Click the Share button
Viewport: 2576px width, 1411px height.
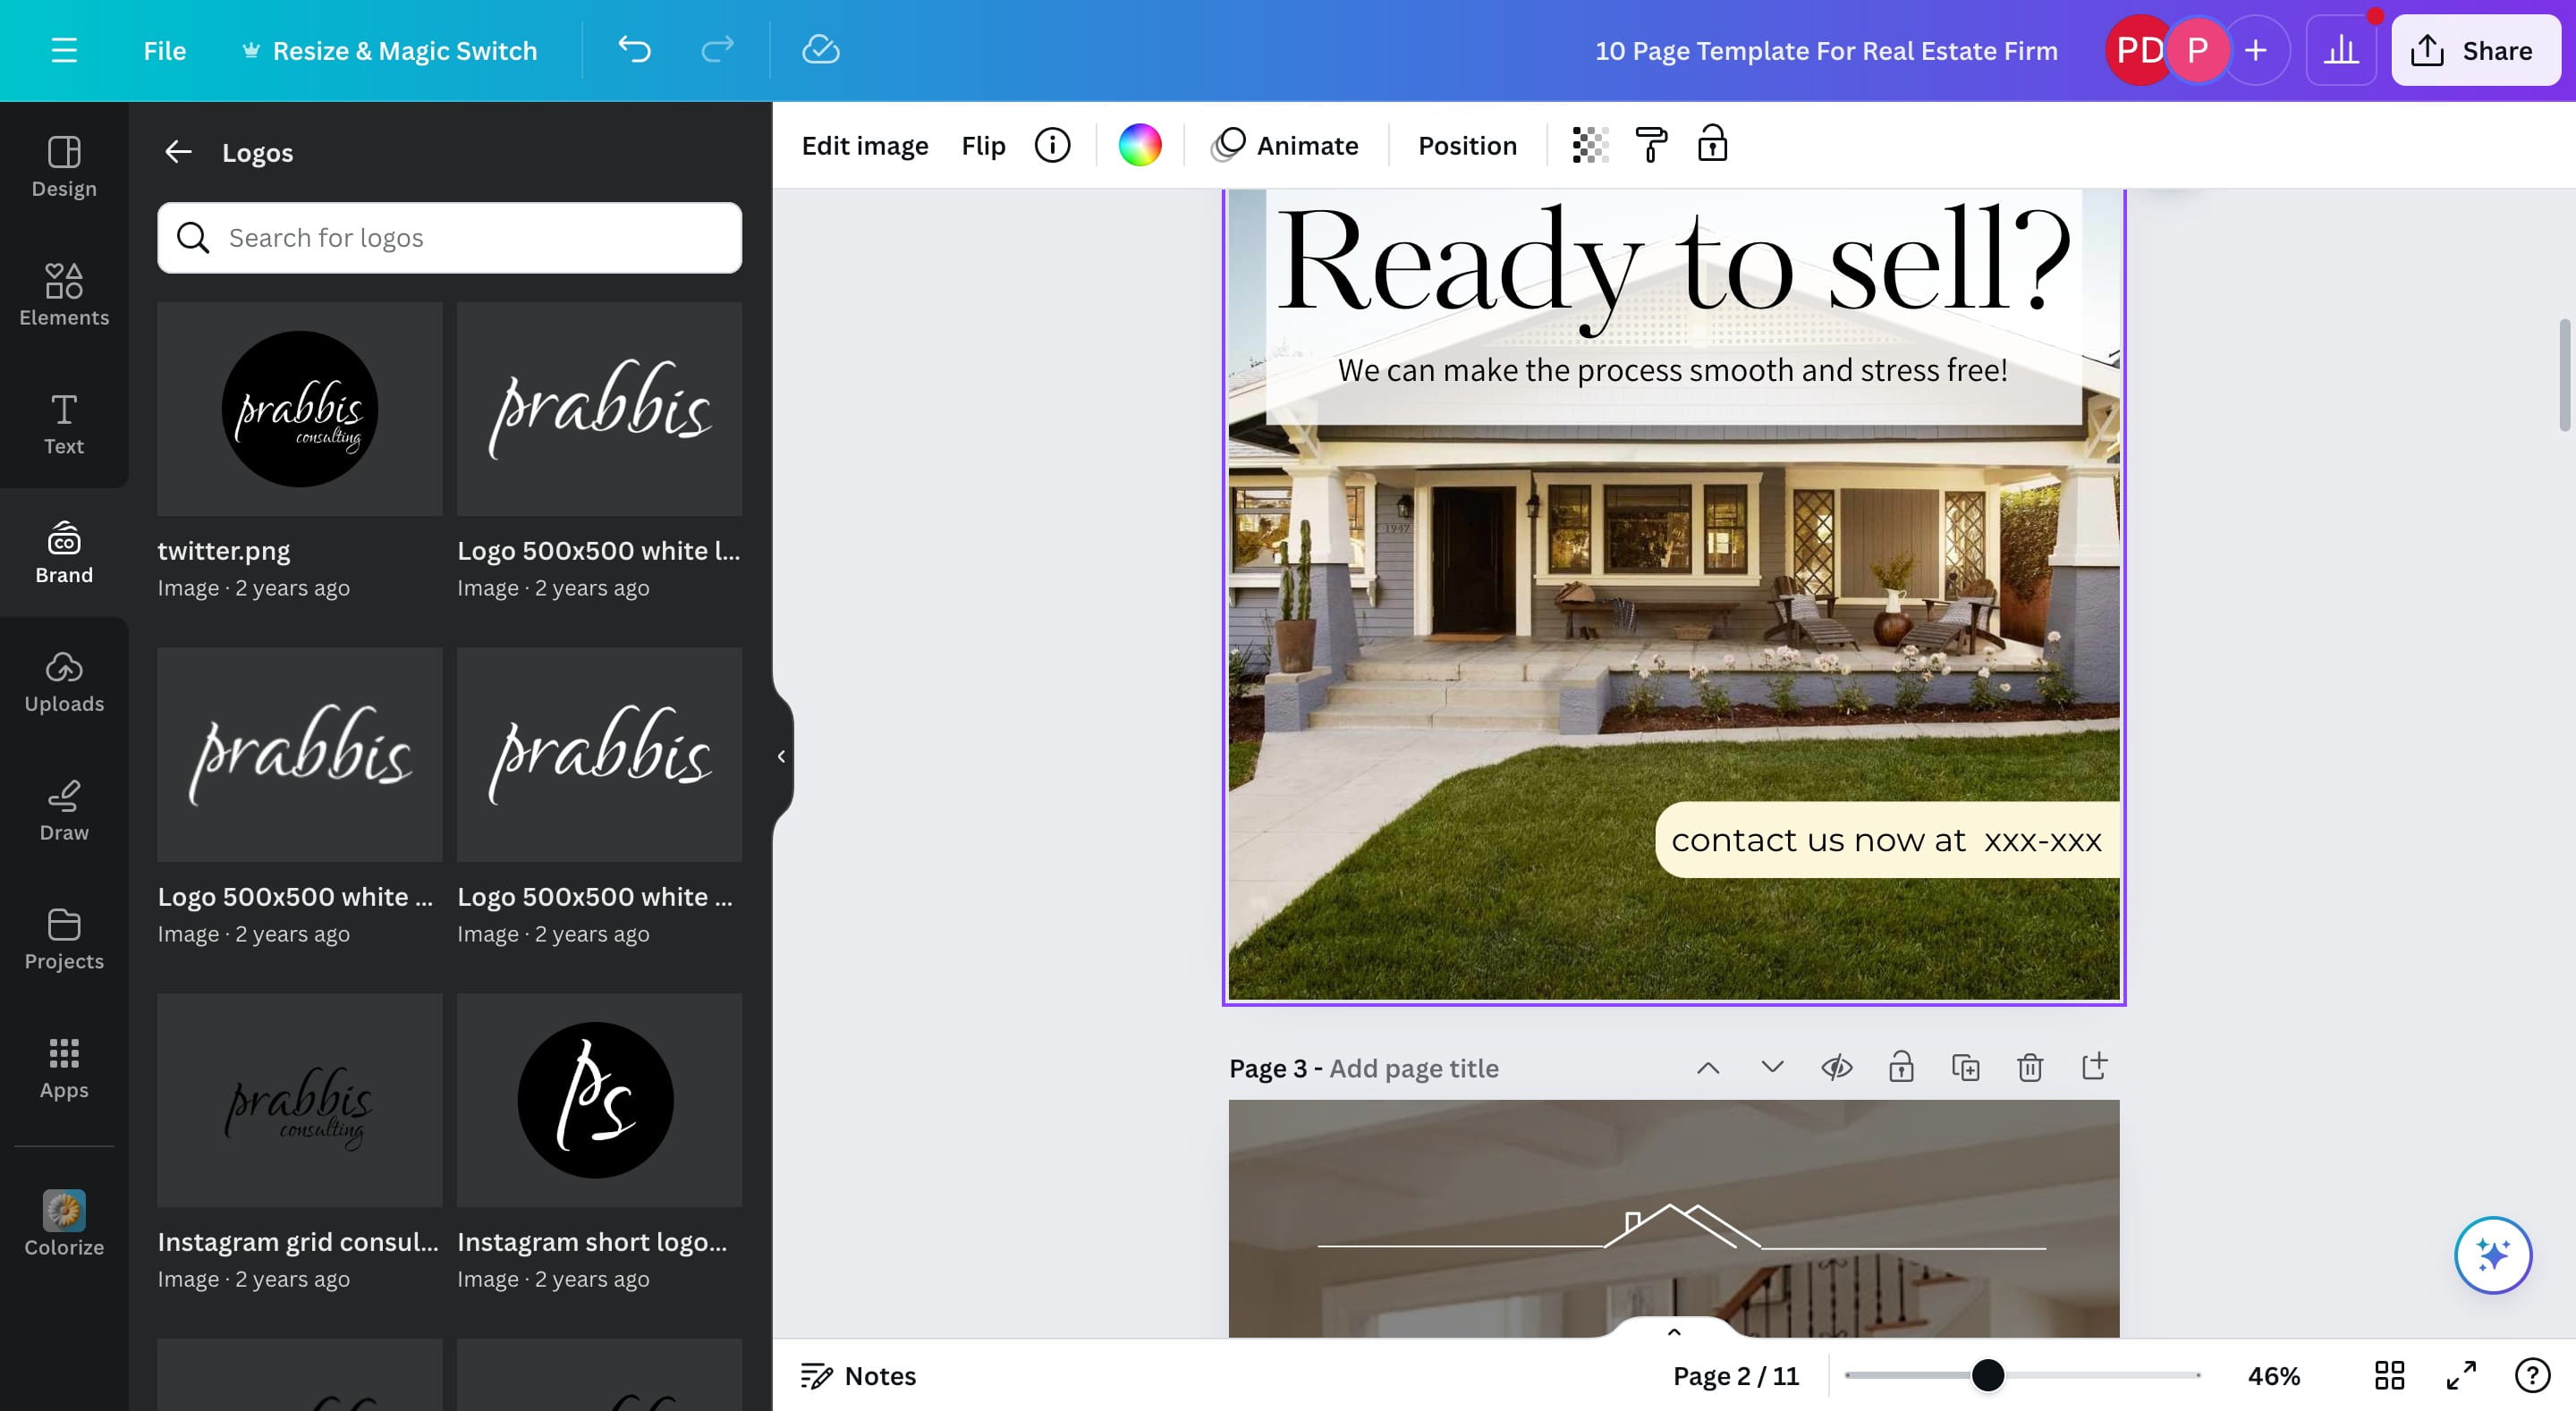point(2475,50)
